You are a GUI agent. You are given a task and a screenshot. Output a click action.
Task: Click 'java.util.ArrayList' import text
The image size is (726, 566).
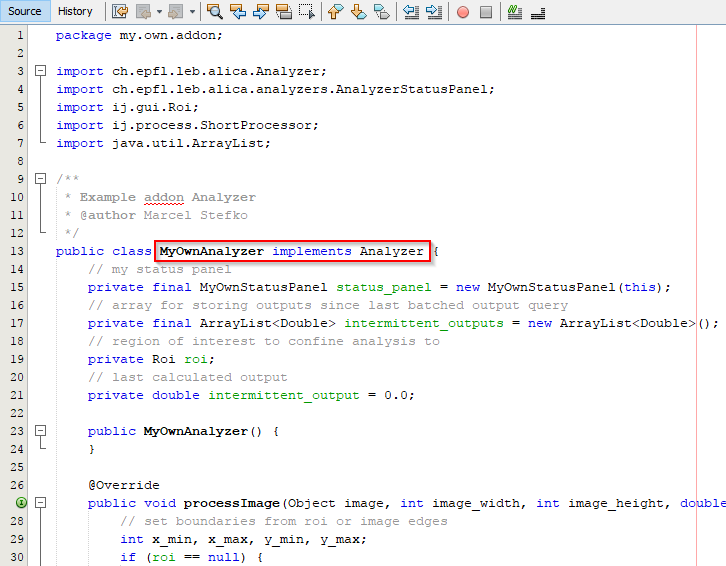tap(188, 144)
